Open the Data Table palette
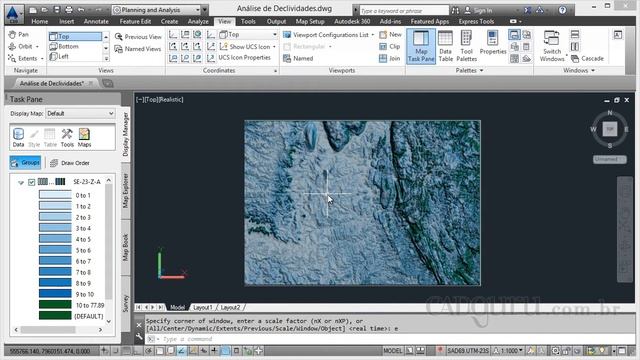 point(445,47)
